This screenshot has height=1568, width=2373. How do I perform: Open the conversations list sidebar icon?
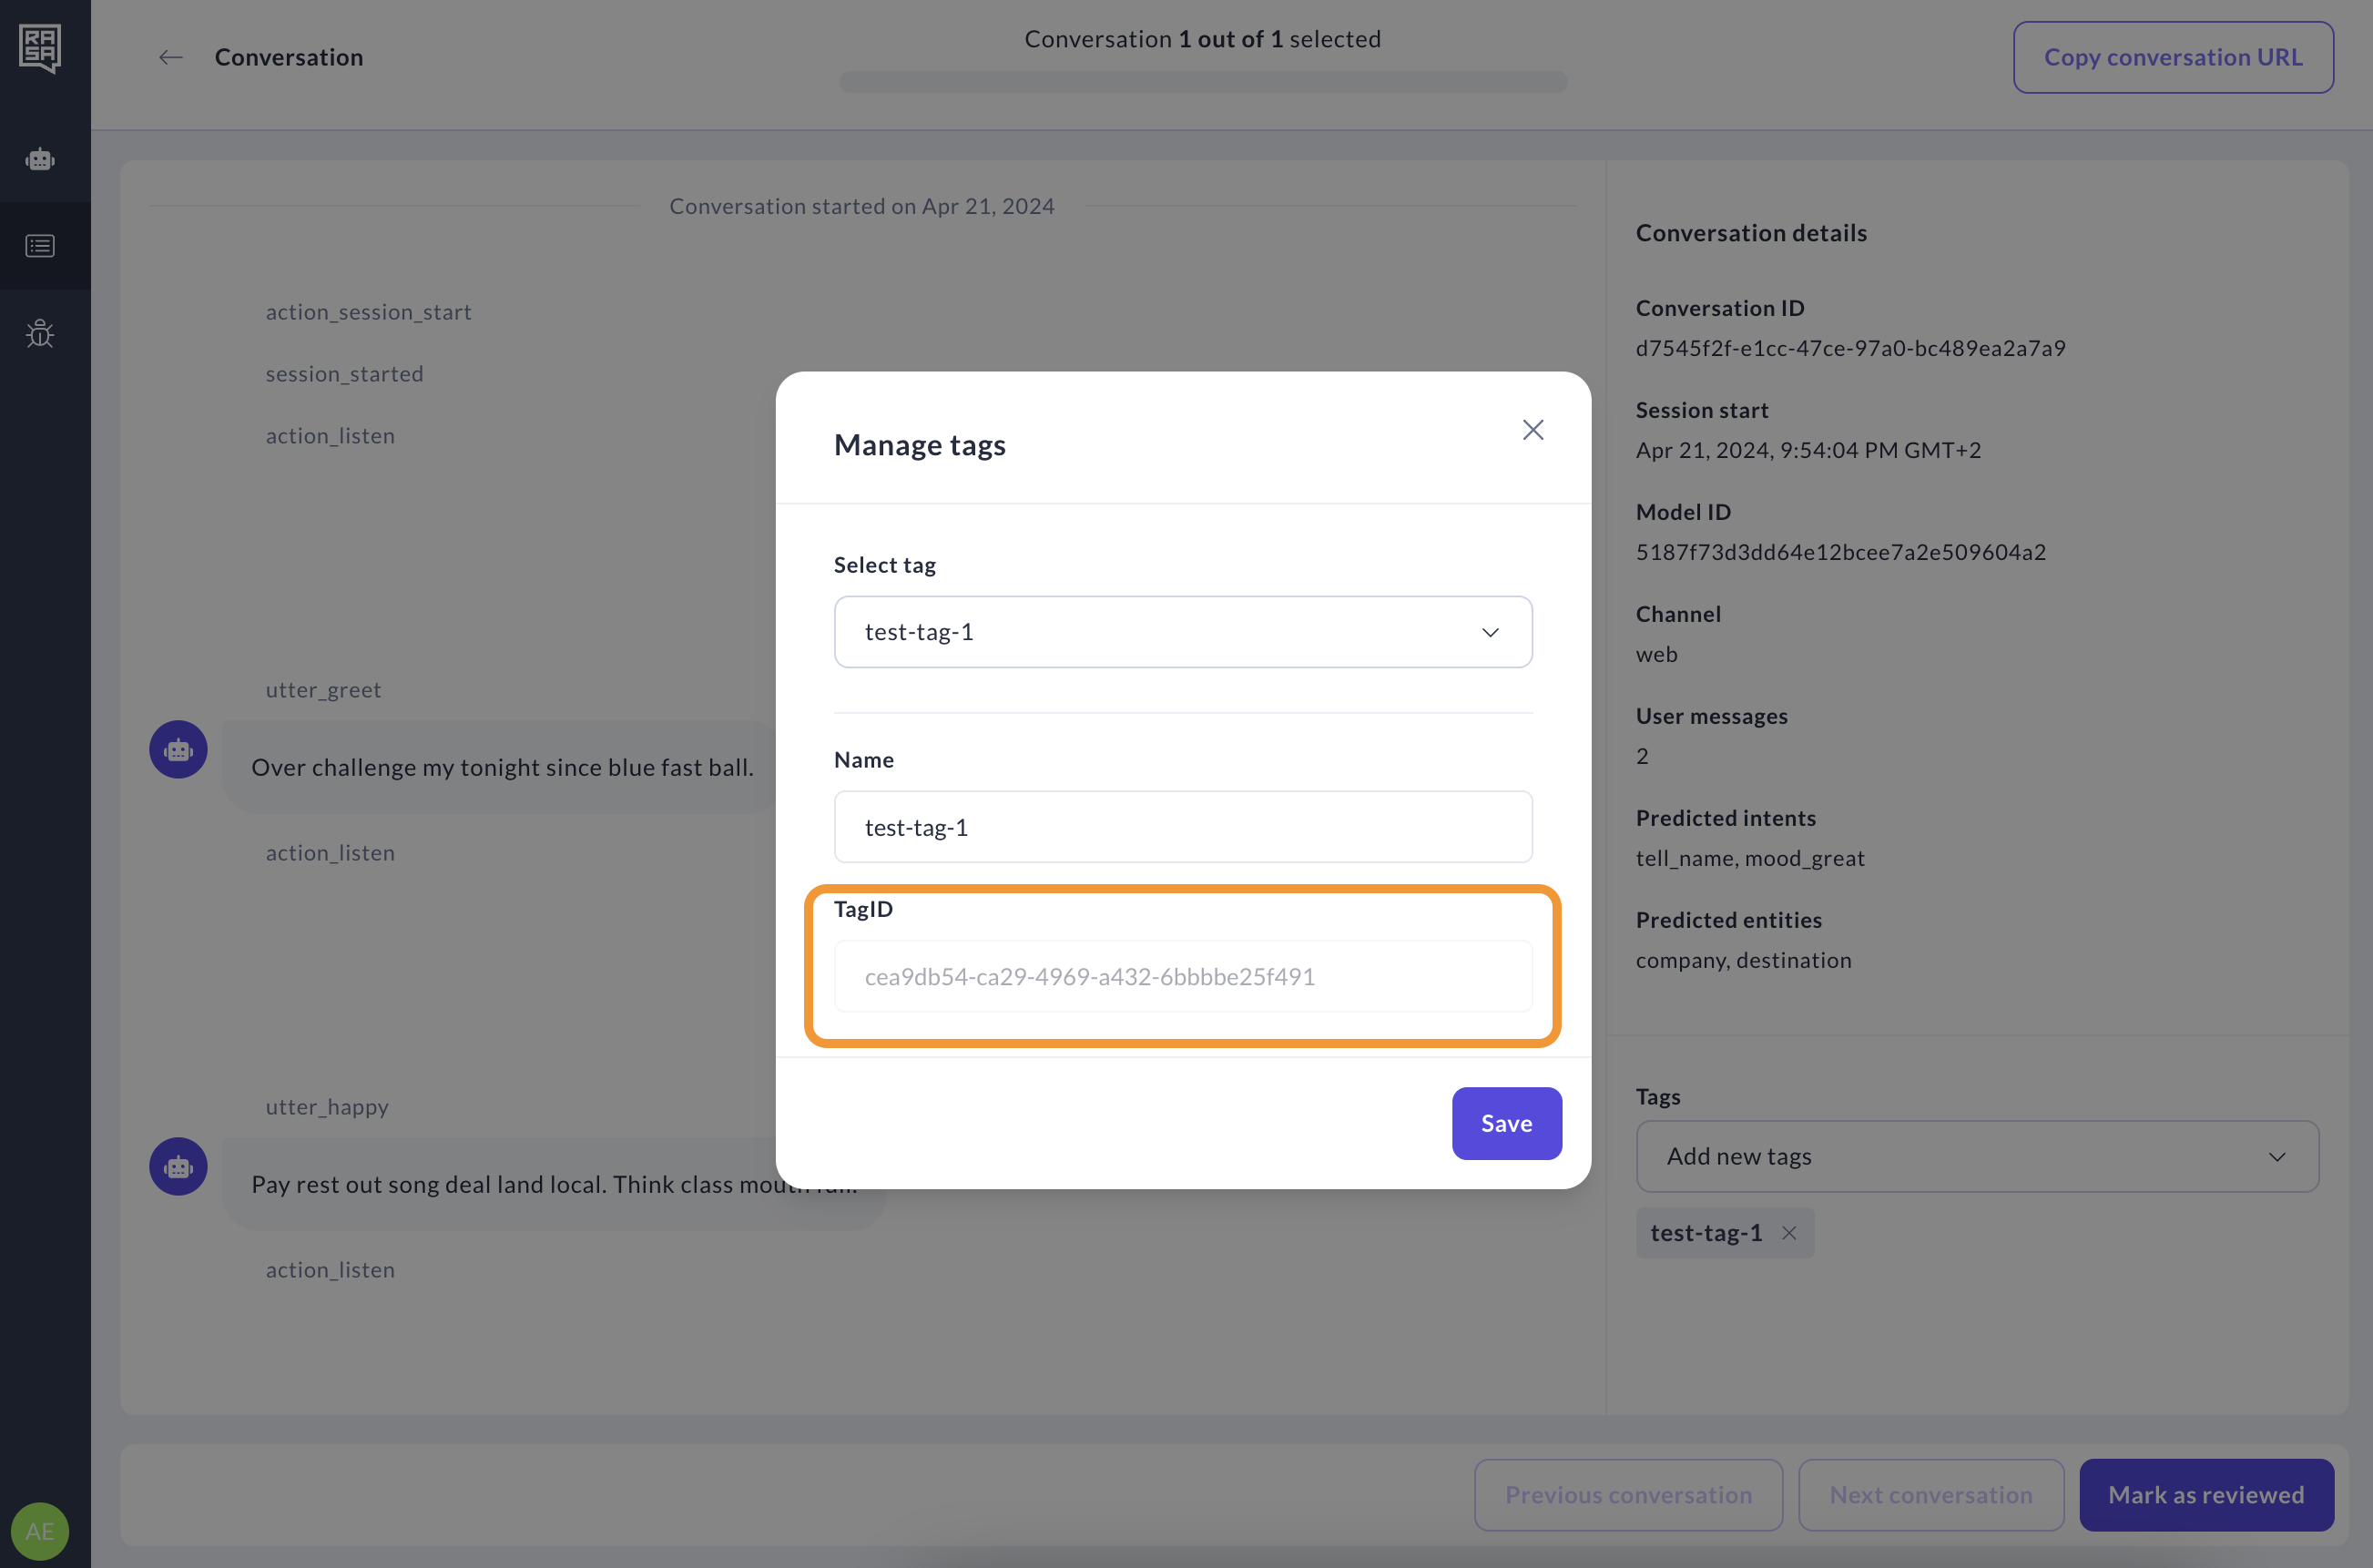click(x=40, y=246)
